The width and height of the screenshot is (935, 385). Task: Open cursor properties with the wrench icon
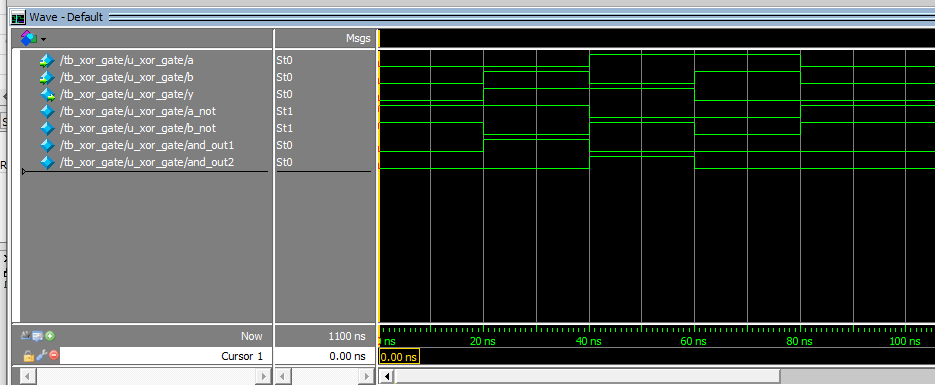click(x=41, y=355)
